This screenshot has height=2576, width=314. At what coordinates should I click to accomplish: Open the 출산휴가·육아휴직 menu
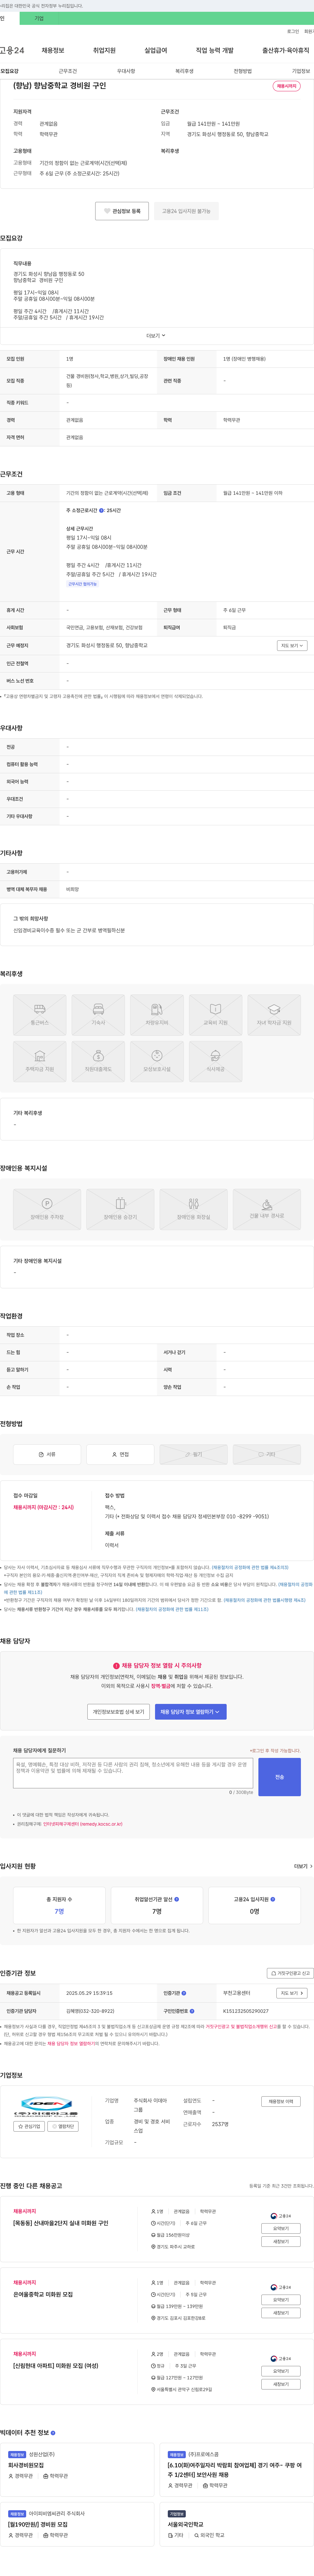click(286, 50)
